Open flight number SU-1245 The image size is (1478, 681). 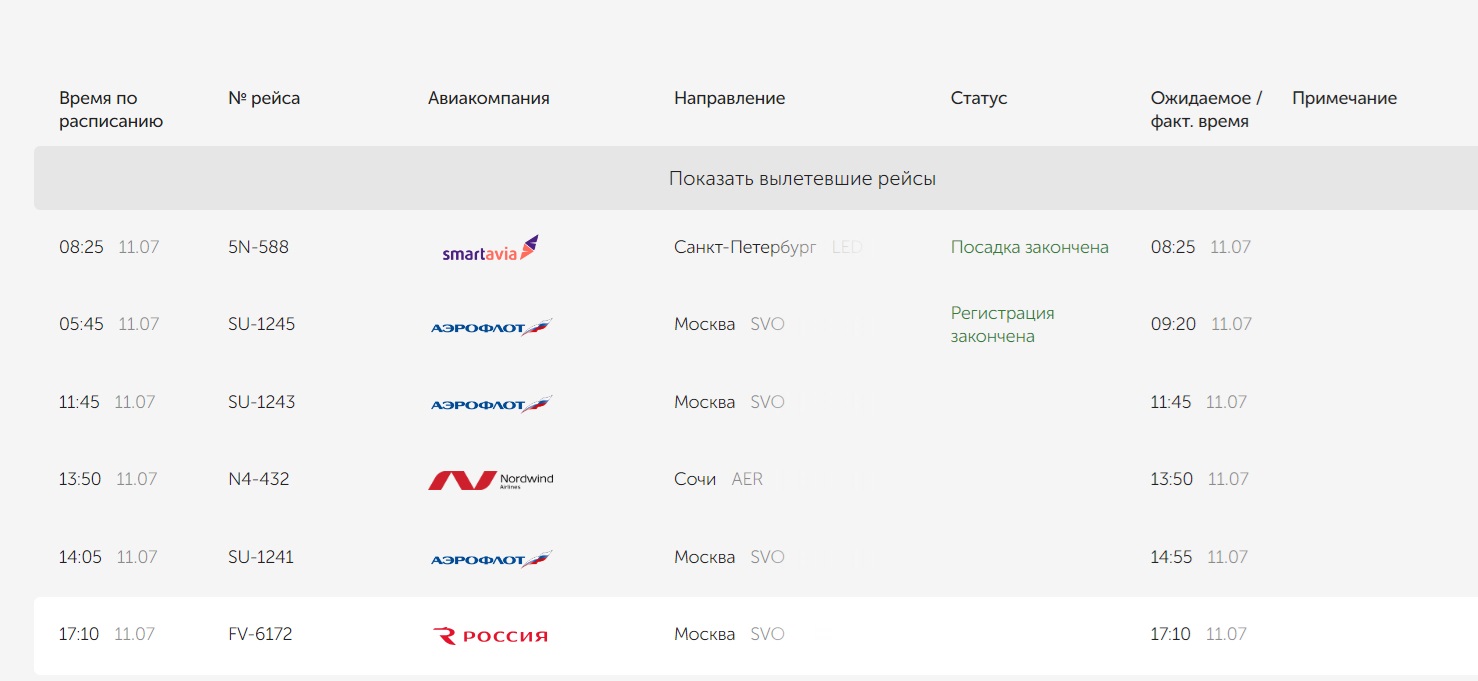pos(261,324)
